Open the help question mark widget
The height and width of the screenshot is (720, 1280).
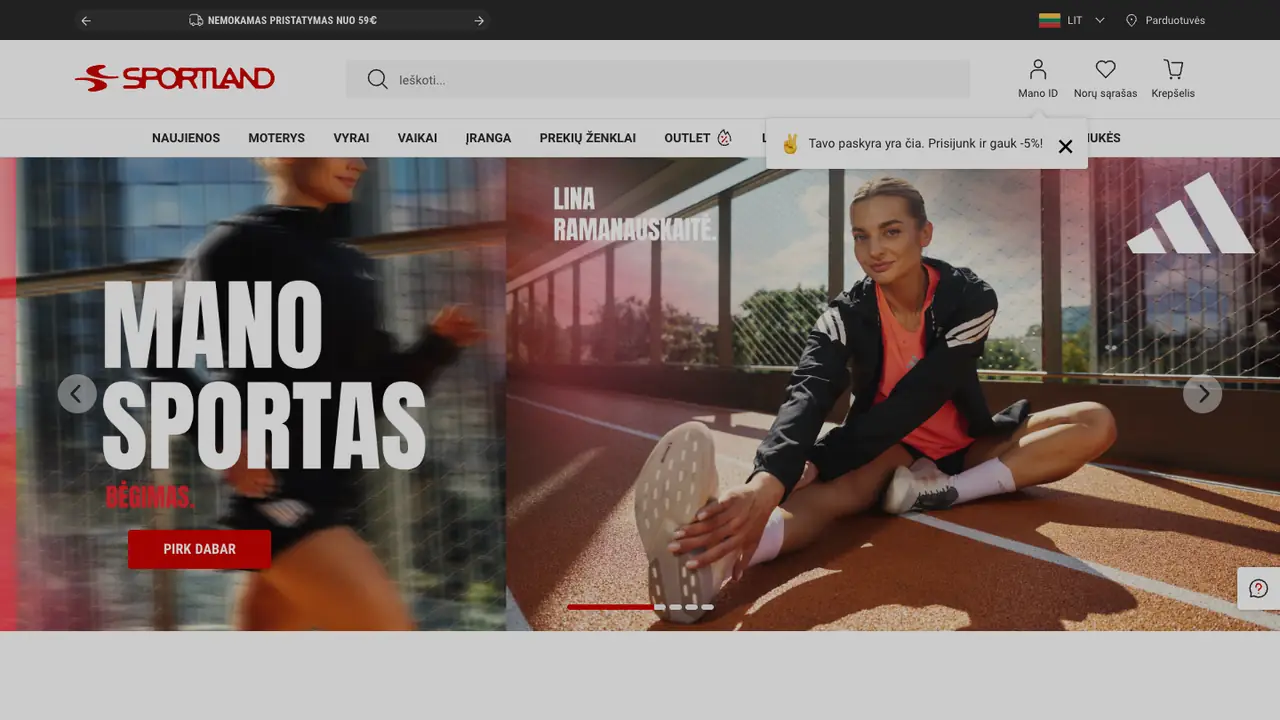coord(1259,589)
